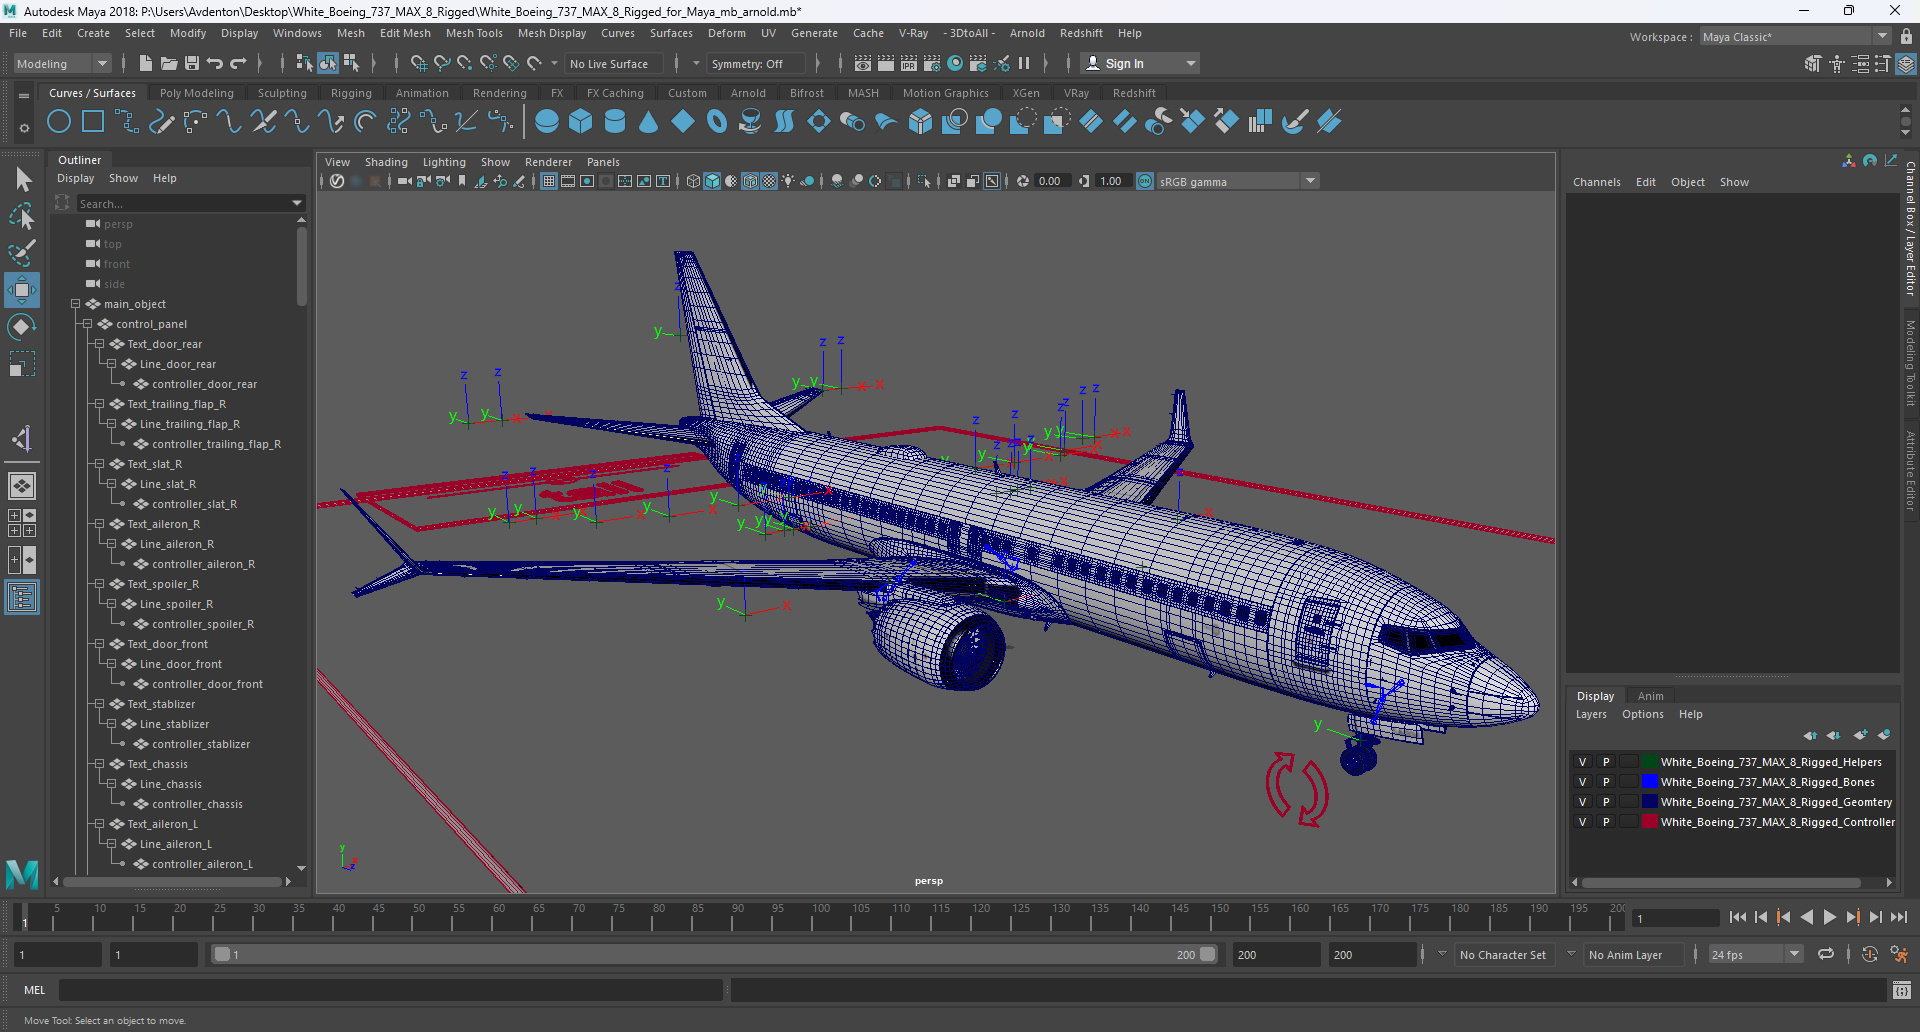Click the Render current frame icon
The height and width of the screenshot is (1032, 1920).
(886, 63)
